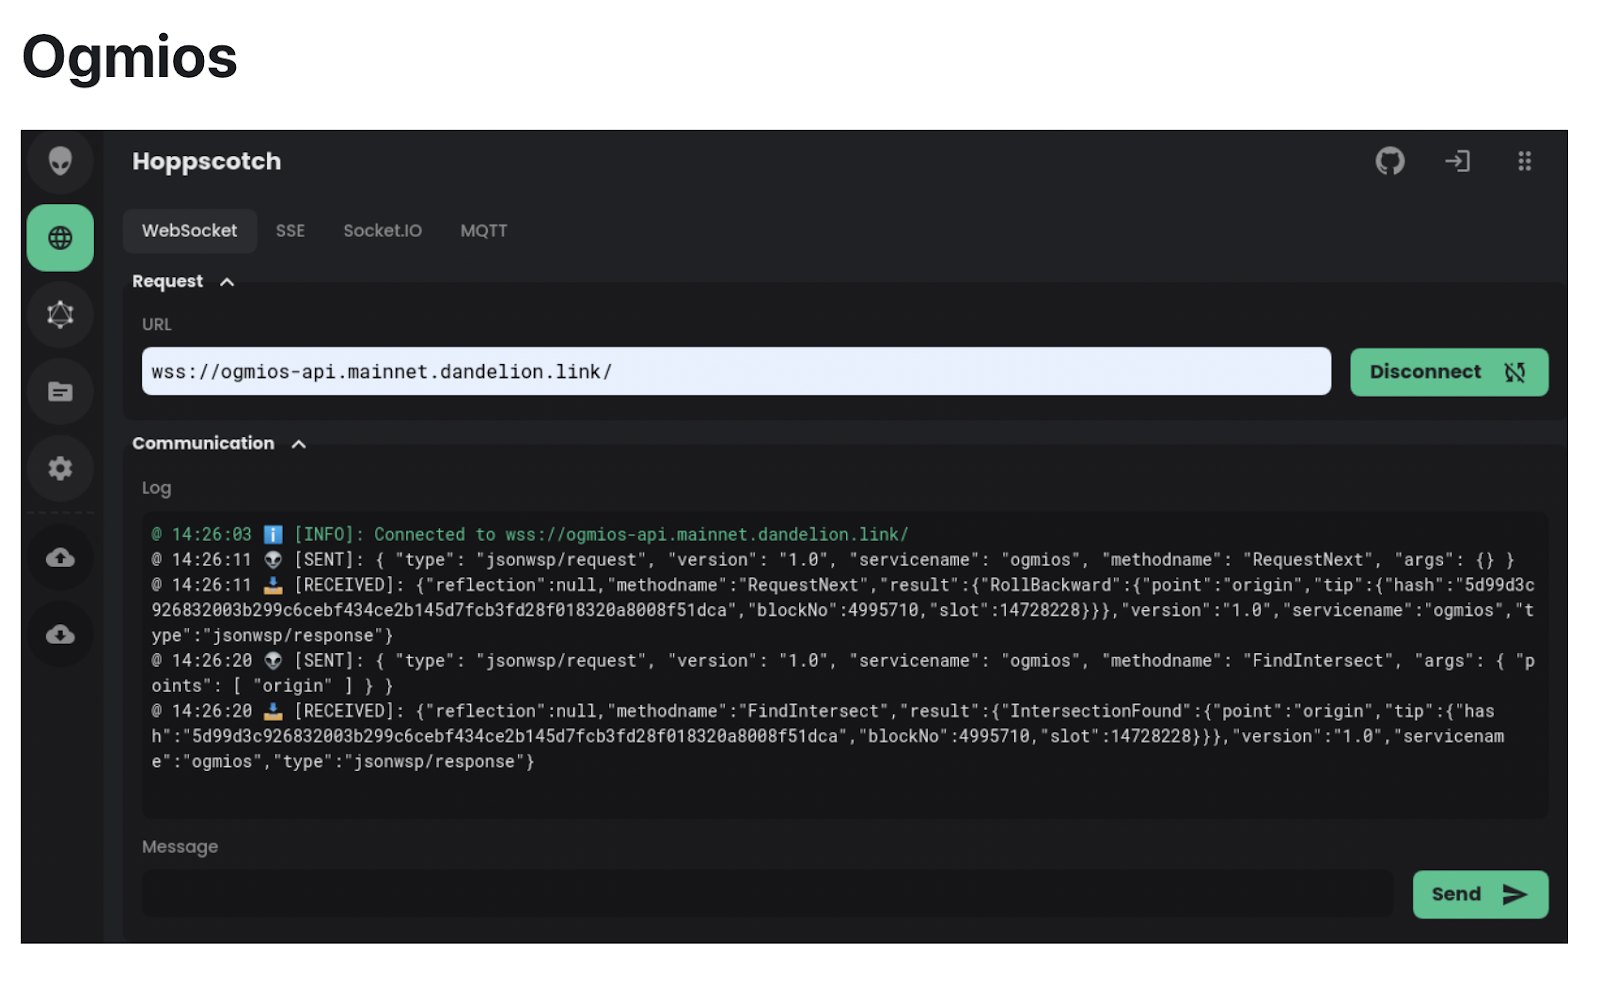1600x988 pixels.
Task: Open the Settings gear sidebar icon
Action: pos(60,468)
